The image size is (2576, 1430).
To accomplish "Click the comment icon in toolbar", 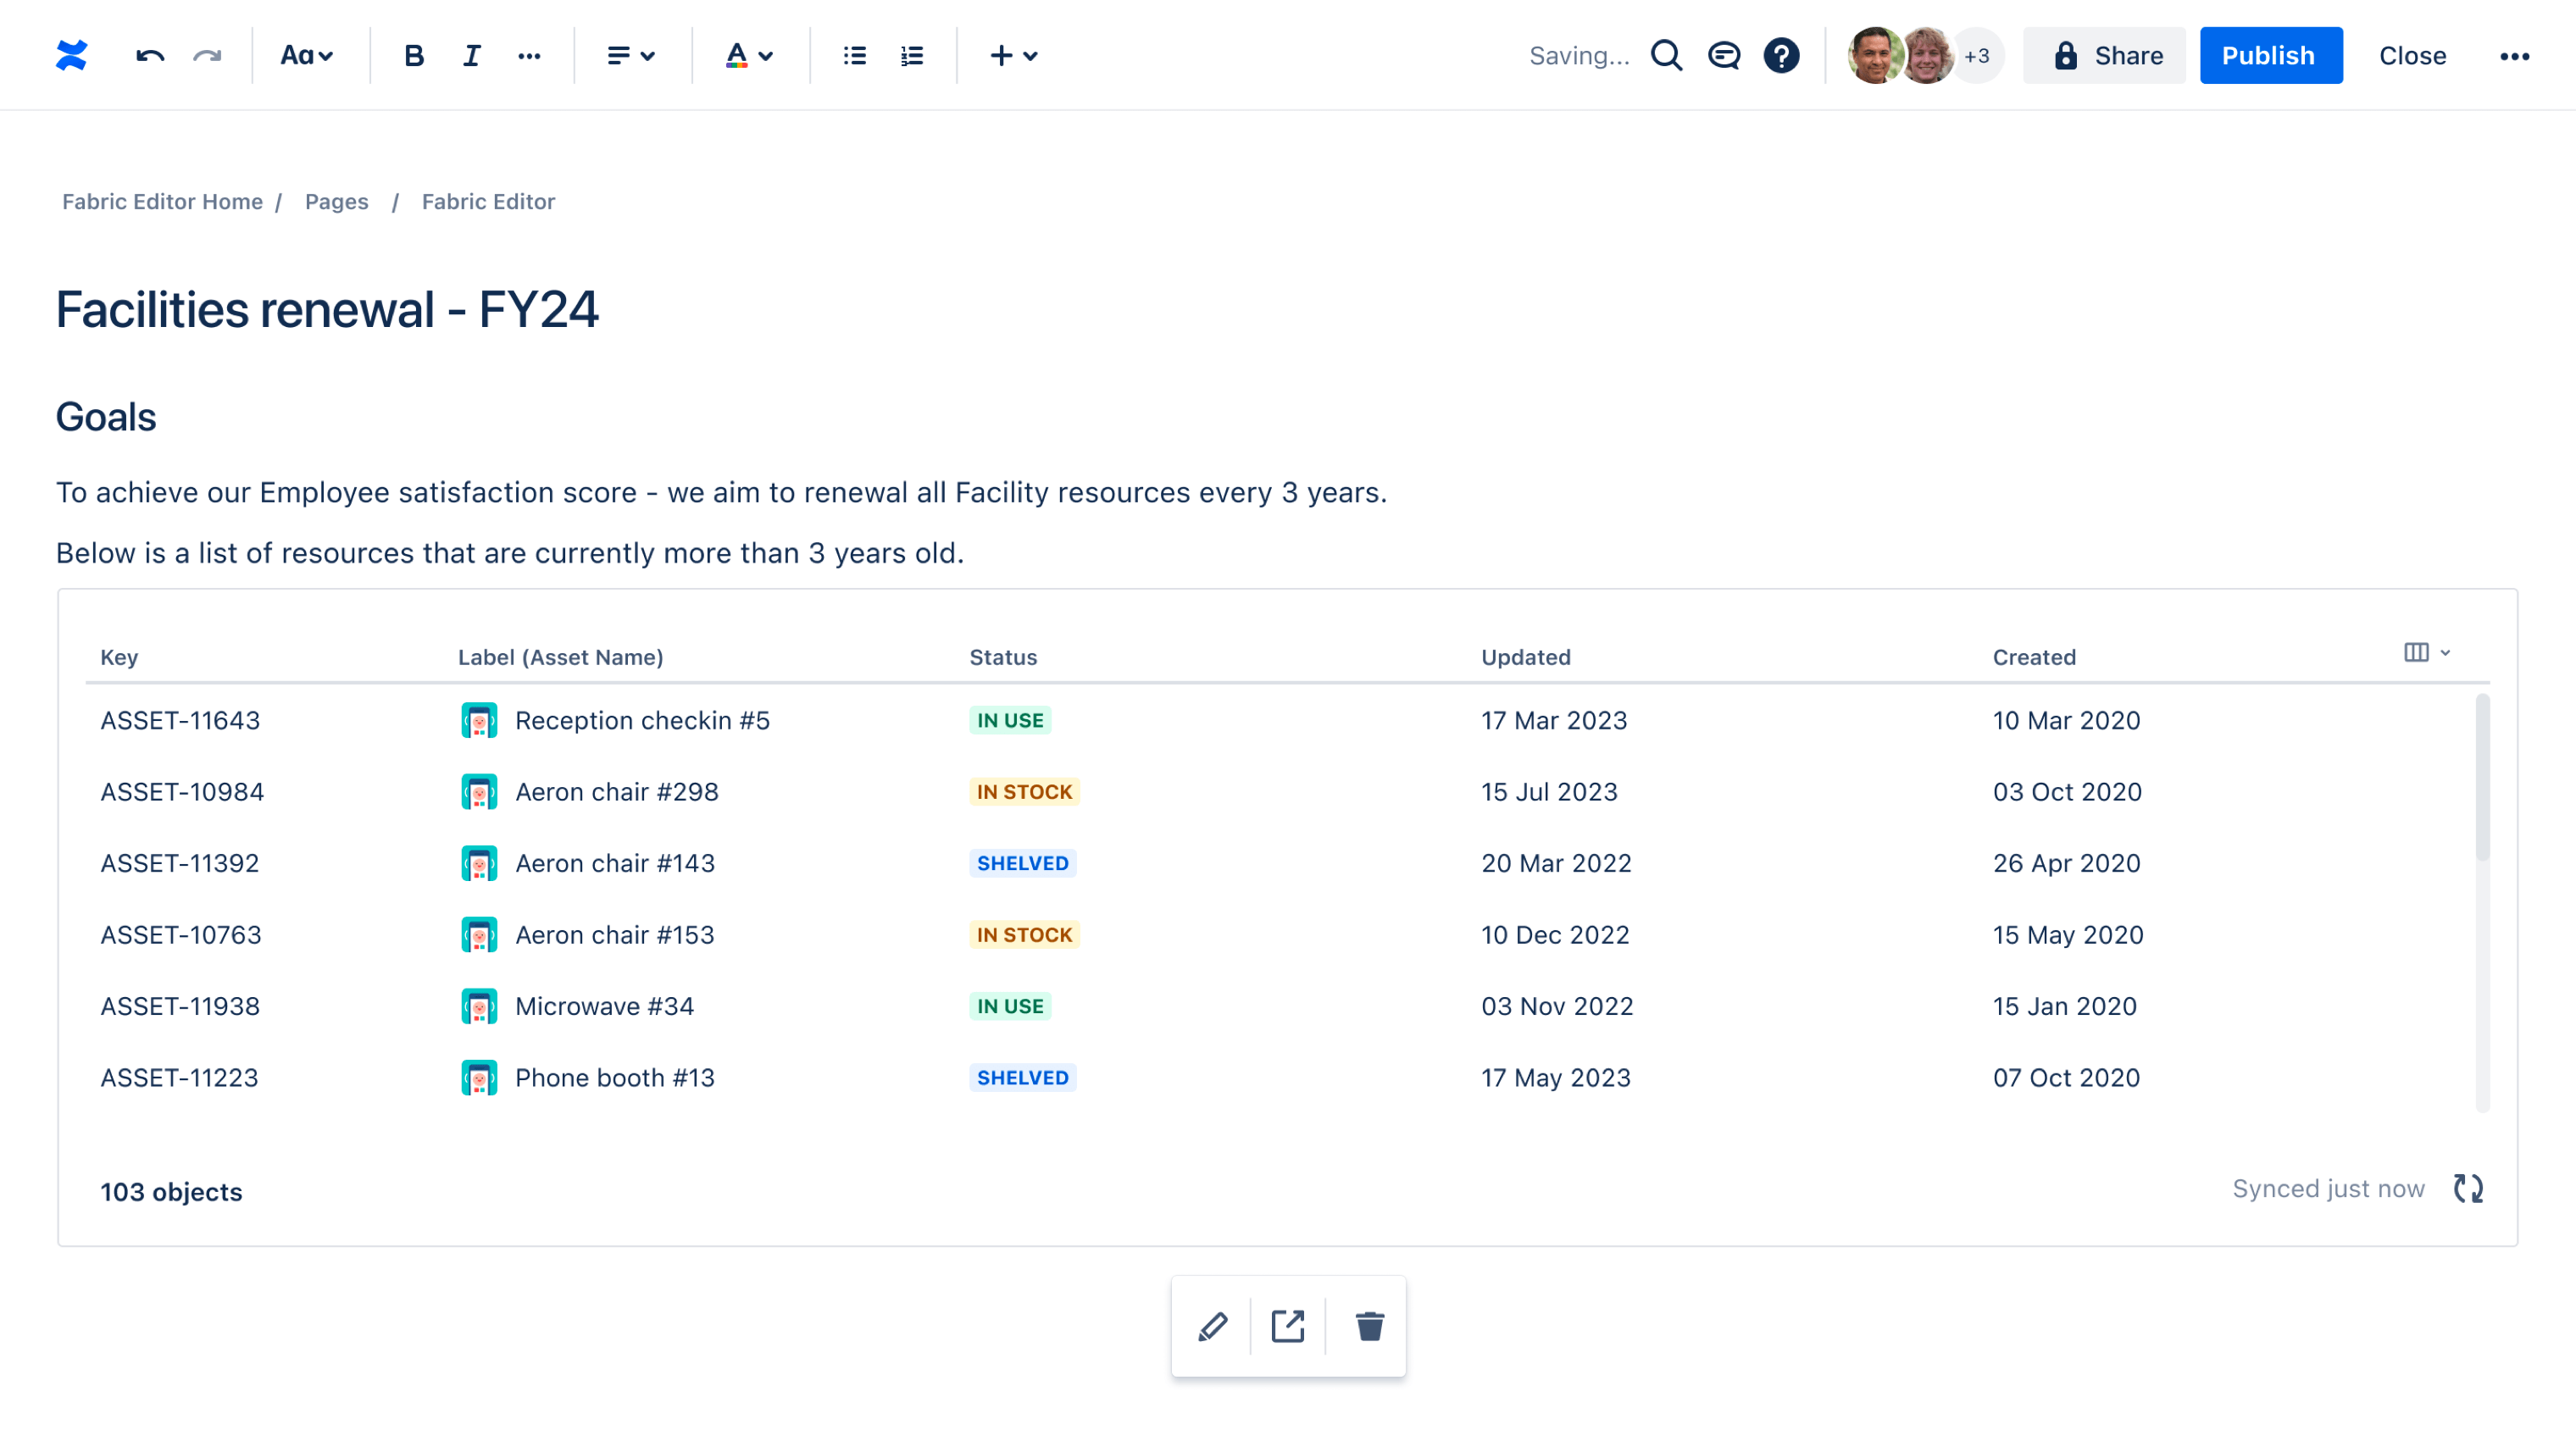I will pos(1722,54).
